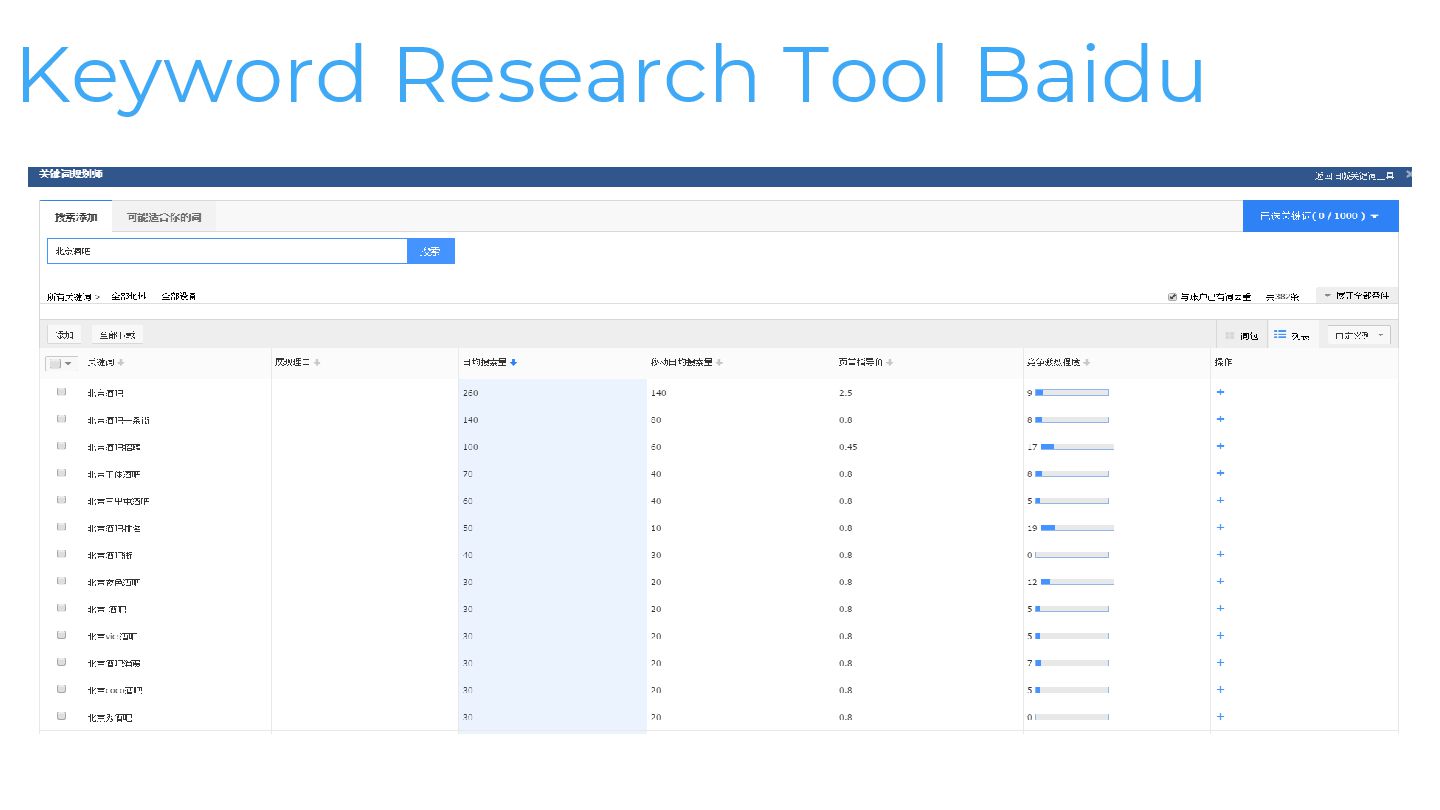Open the selected keywords (0 / 1000) dropdown
1440x810 pixels.
click(1320, 216)
